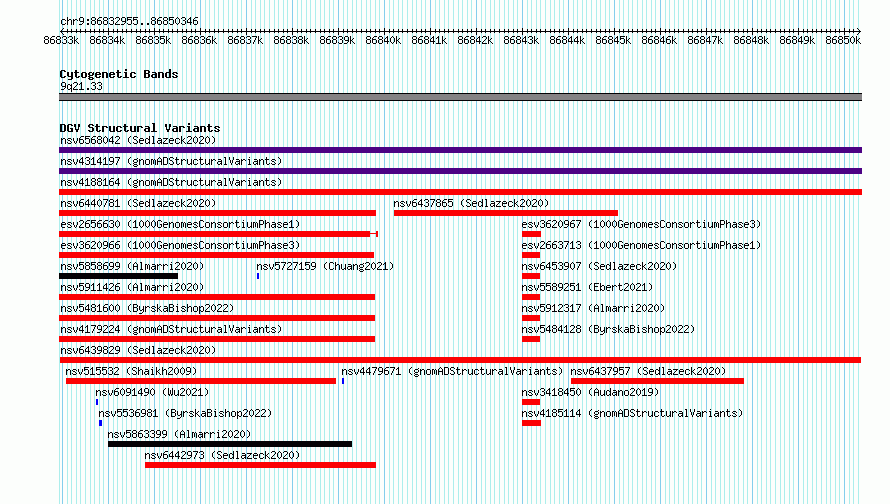Open the nsv6453907 (Sedlazeck2020) label

coord(599,266)
